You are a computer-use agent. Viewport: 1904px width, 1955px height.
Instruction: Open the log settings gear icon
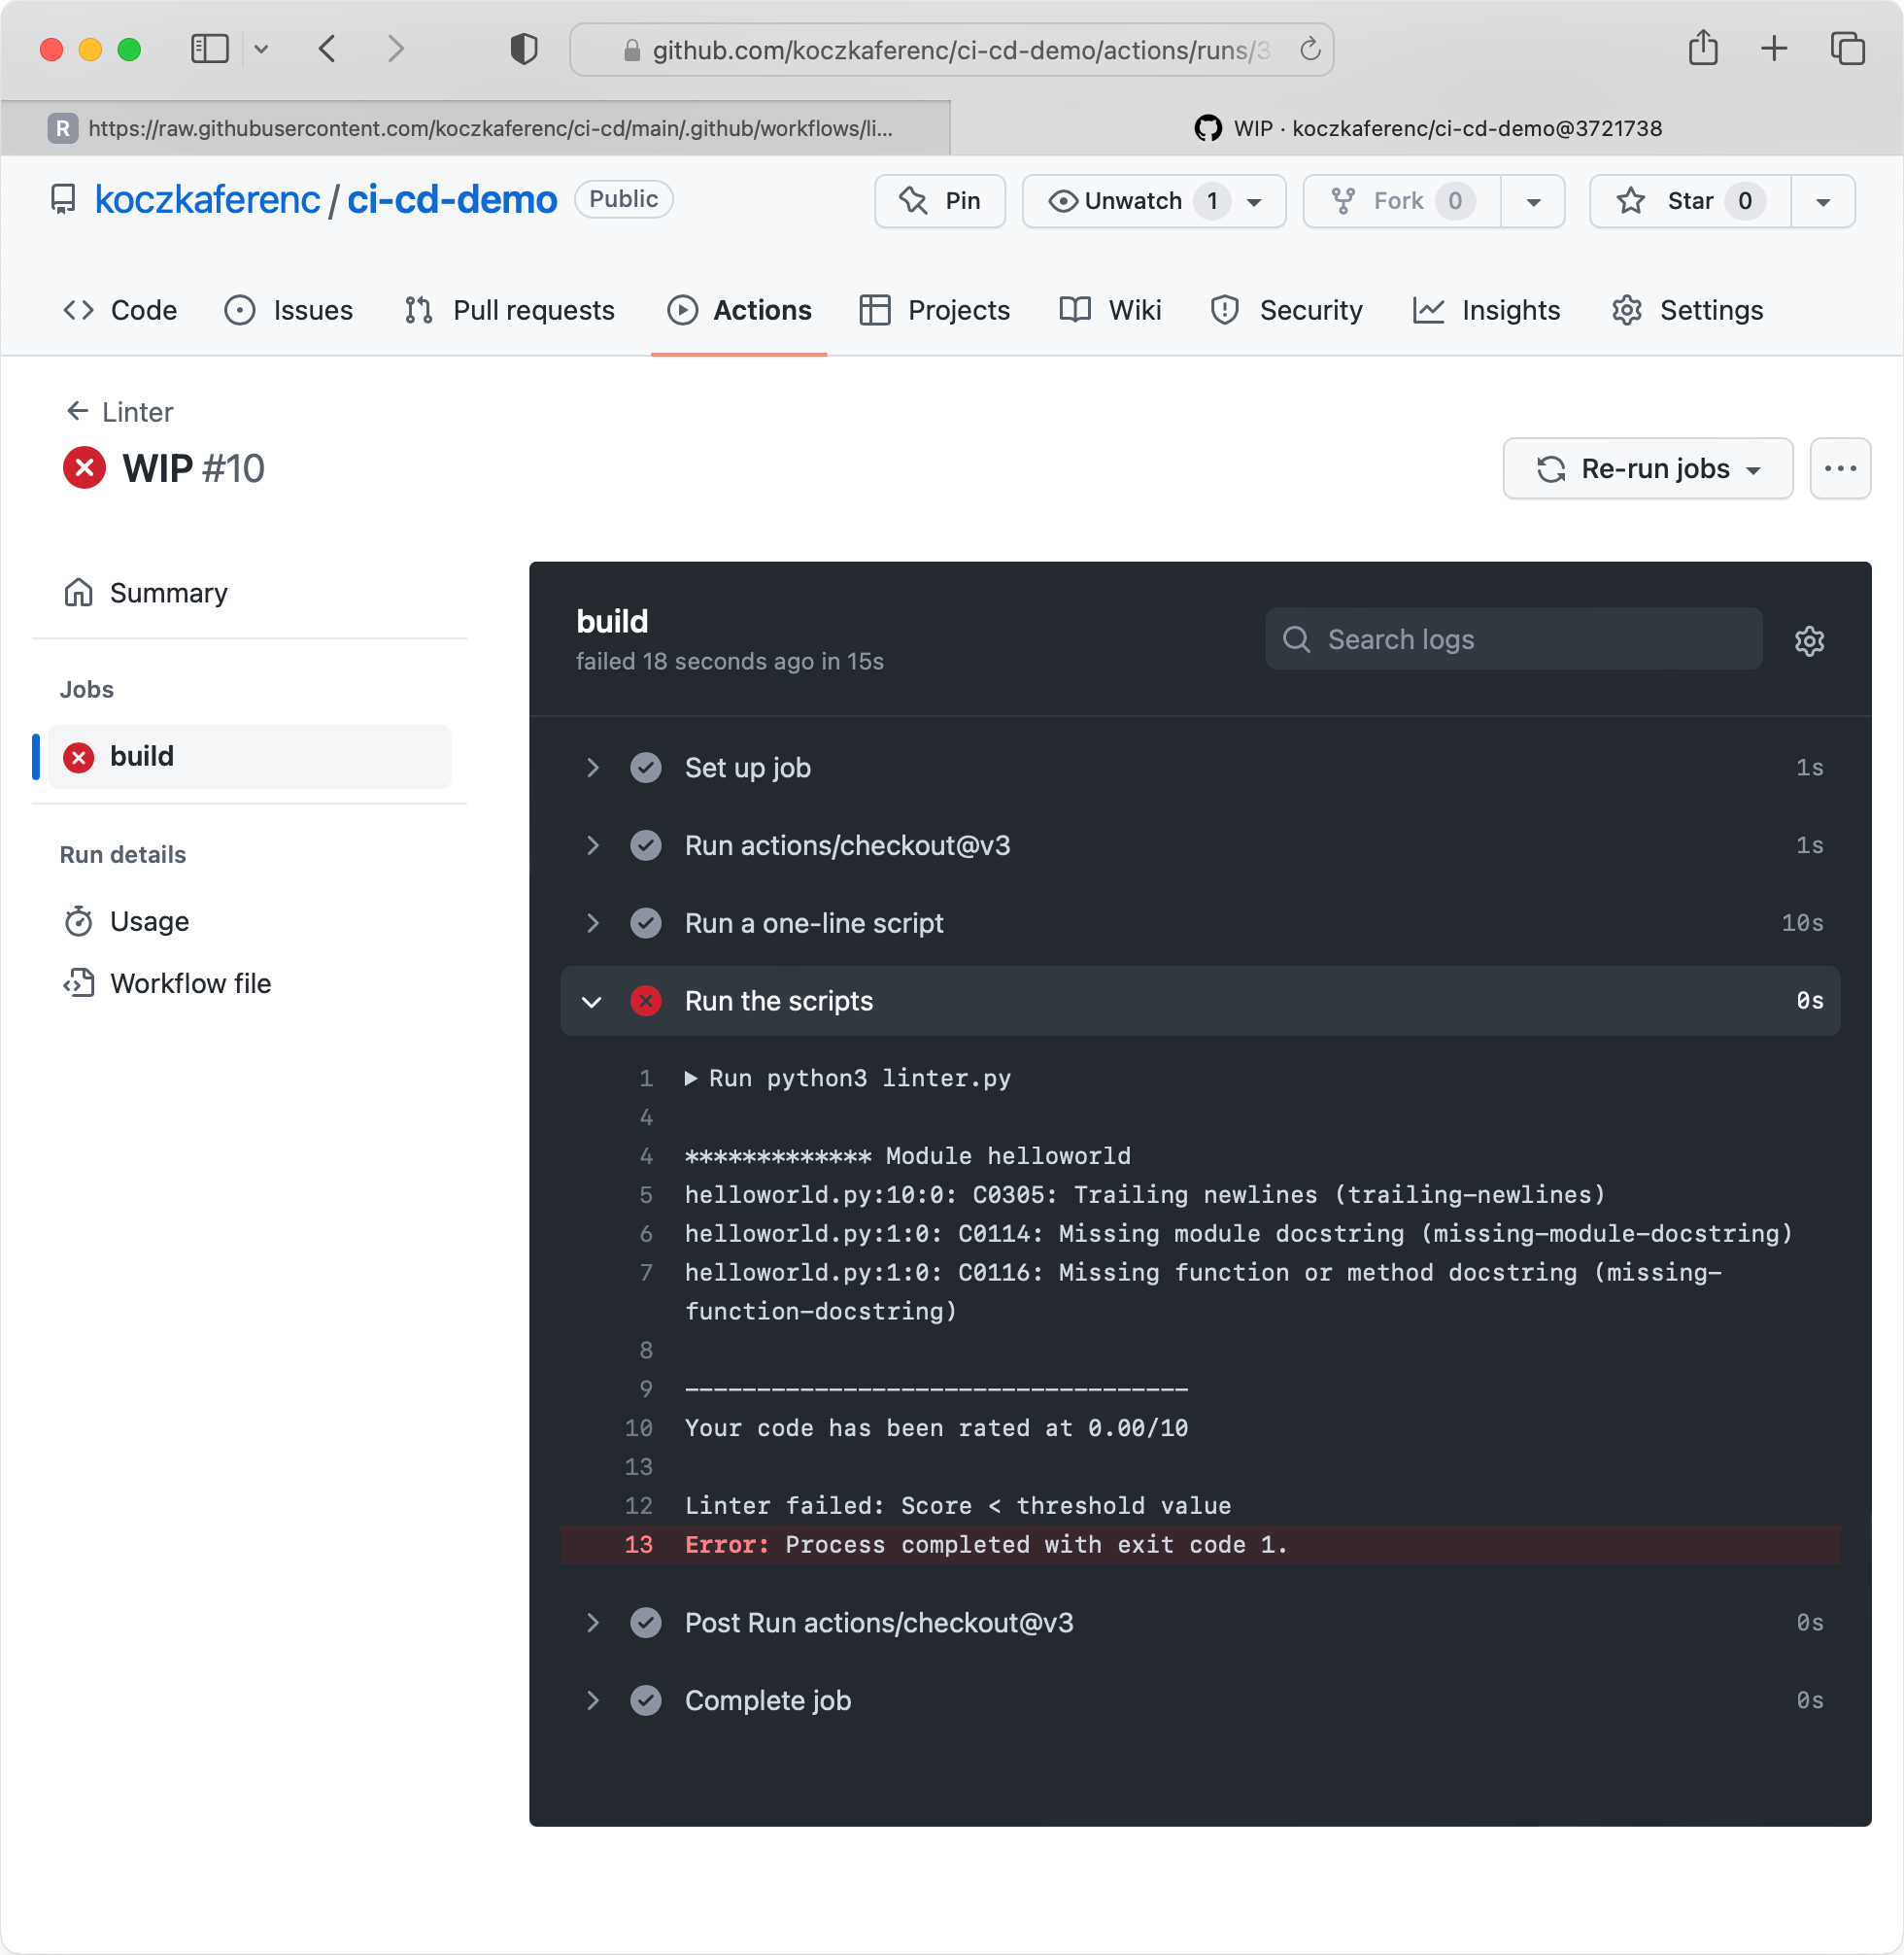tap(1809, 640)
